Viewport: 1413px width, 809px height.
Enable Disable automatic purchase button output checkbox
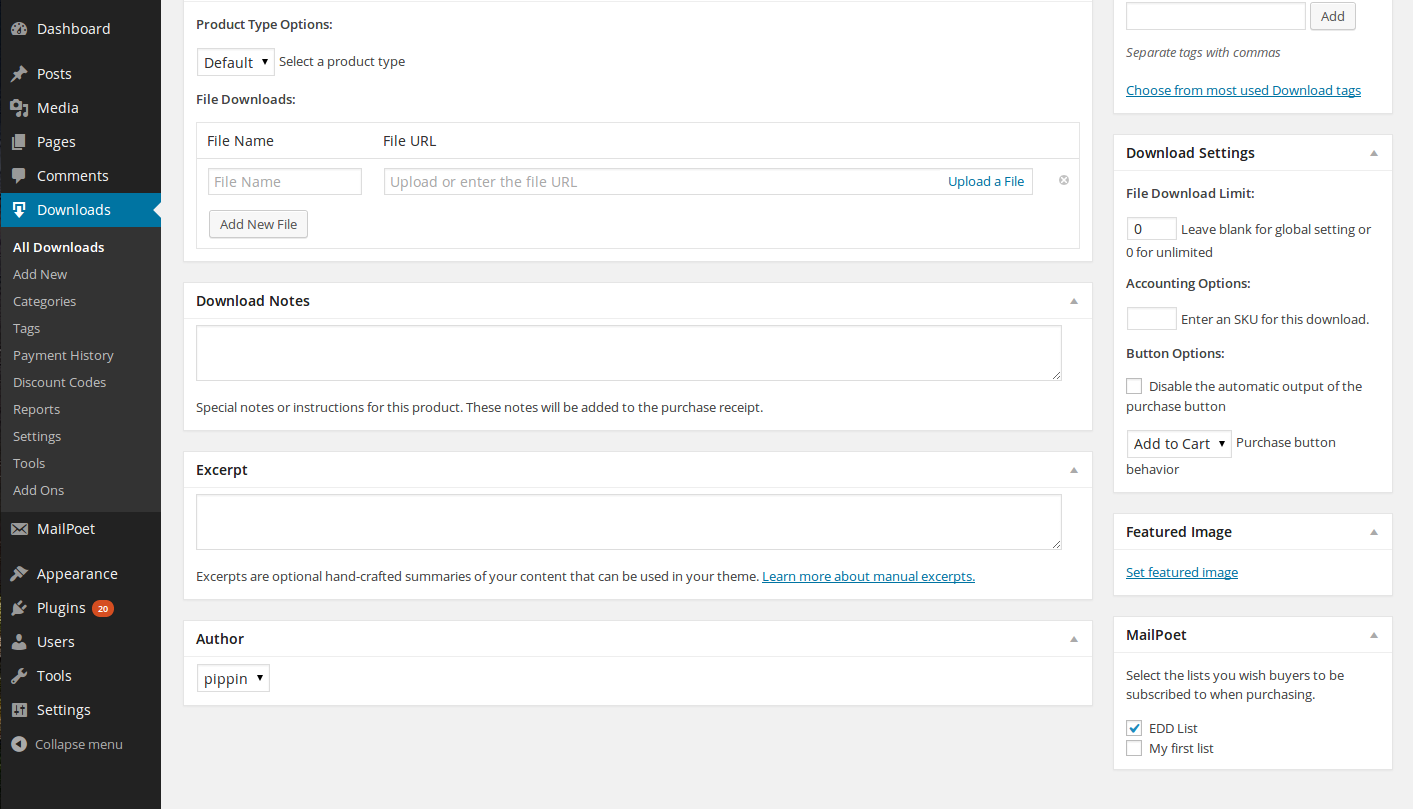point(1134,386)
